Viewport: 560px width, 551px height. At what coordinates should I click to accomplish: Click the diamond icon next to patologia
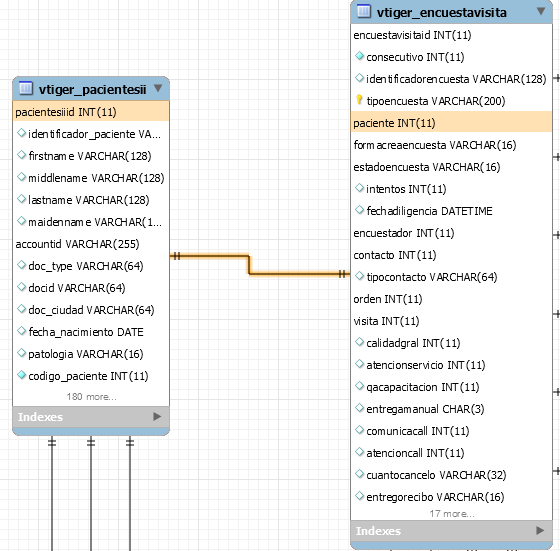(21, 353)
